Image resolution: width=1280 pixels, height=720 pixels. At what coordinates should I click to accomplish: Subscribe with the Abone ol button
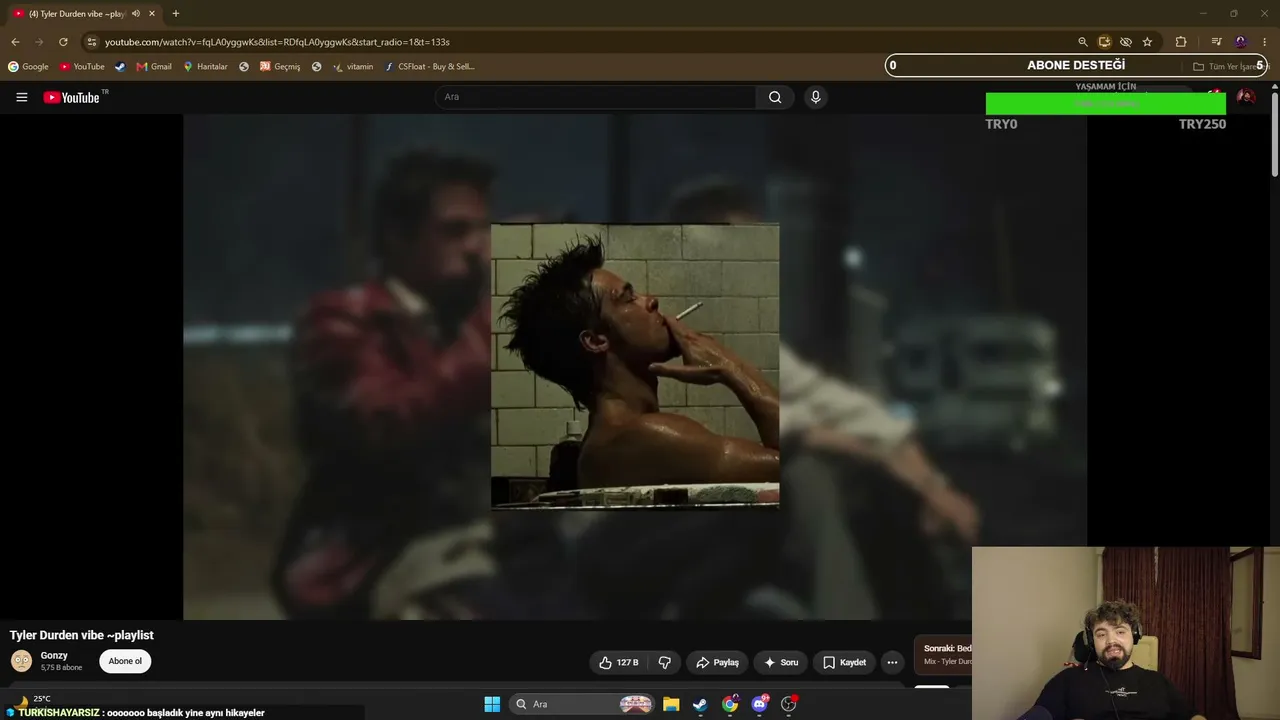125,661
